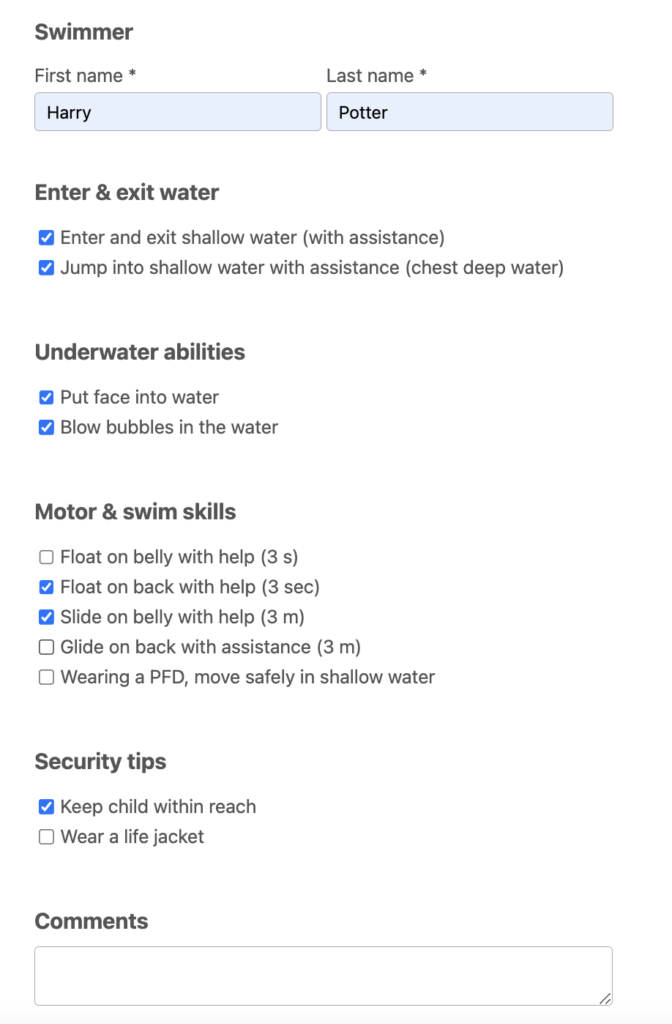The width and height of the screenshot is (672, 1024).
Task: Click the First name input field
Action: coord(177,112)
